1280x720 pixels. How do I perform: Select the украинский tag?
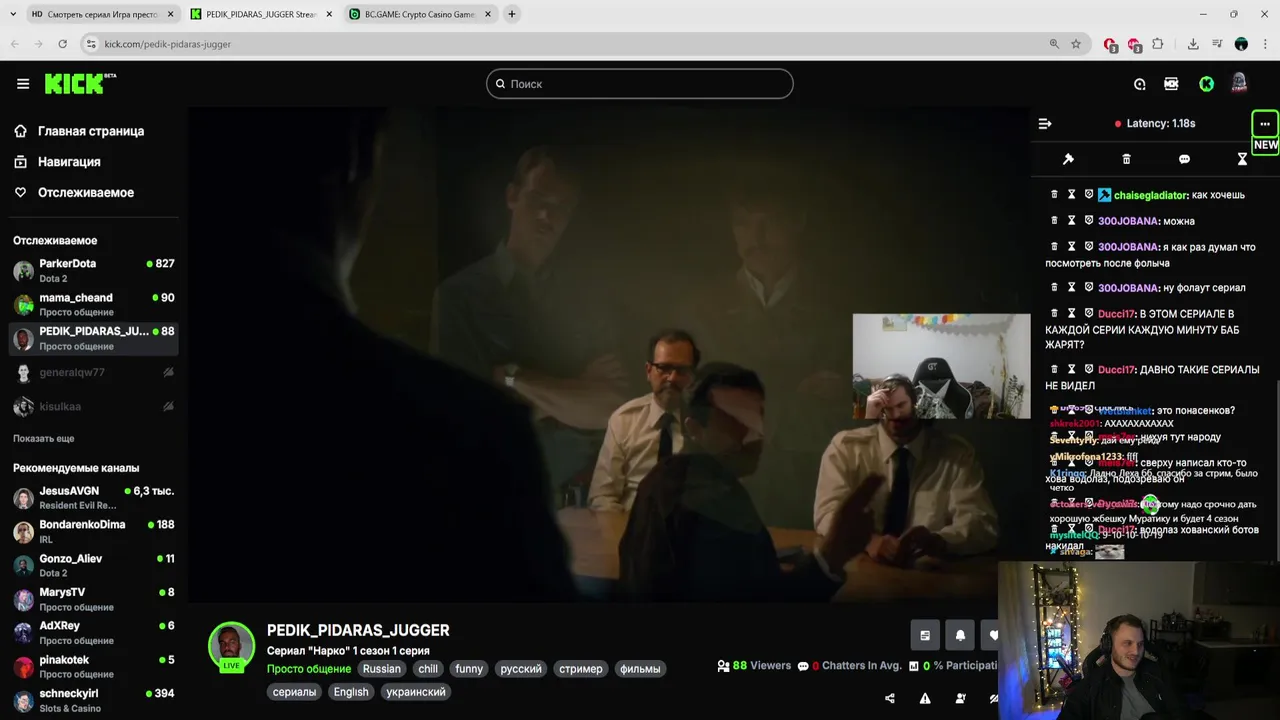click(416, 692)
